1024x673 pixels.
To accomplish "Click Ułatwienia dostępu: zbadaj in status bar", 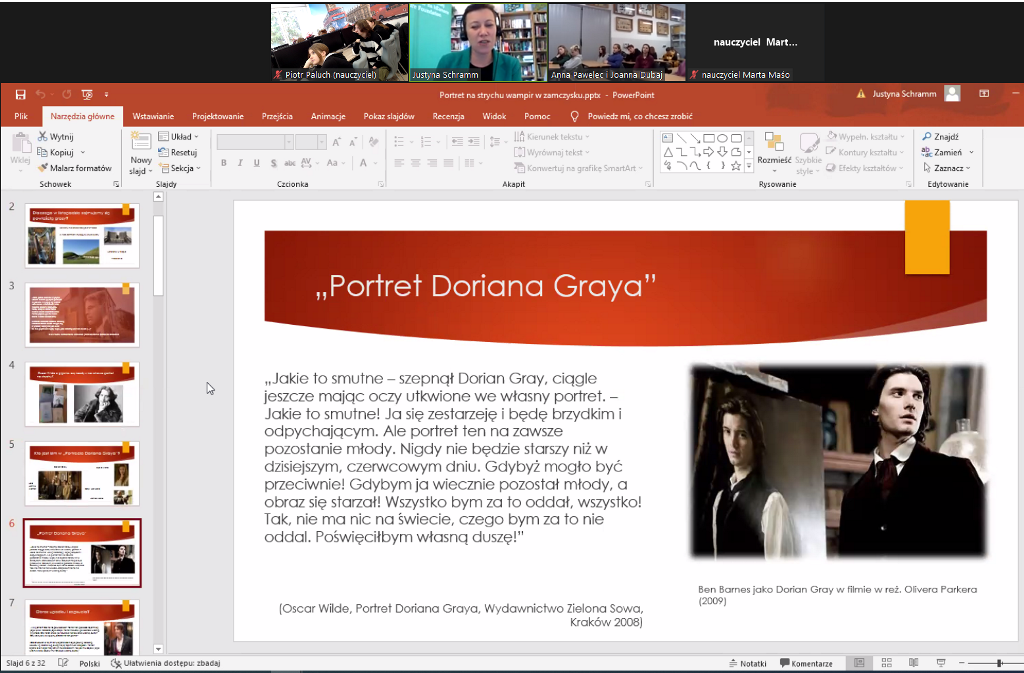I will tap(165, 663).
